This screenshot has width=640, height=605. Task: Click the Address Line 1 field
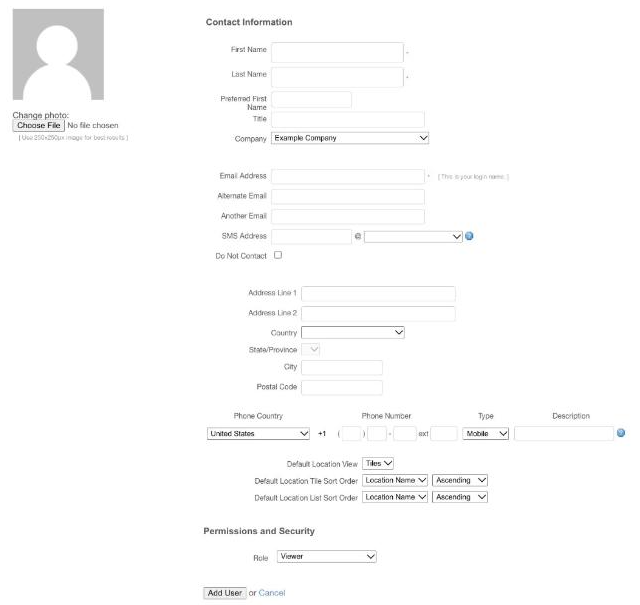(378, 294)
